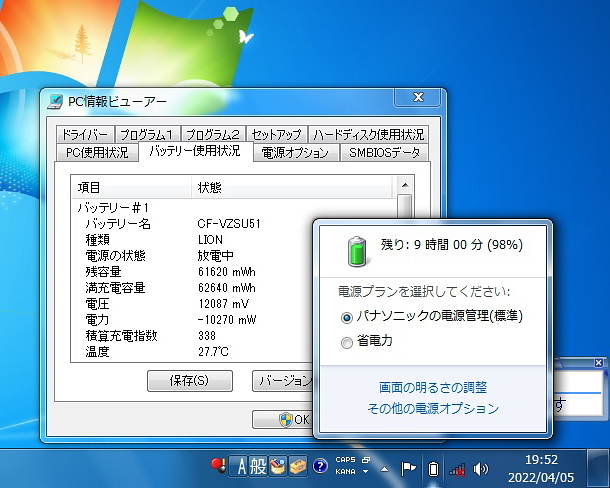
Task: Close the PC情報ビューアー window
Action: (418, 97)
